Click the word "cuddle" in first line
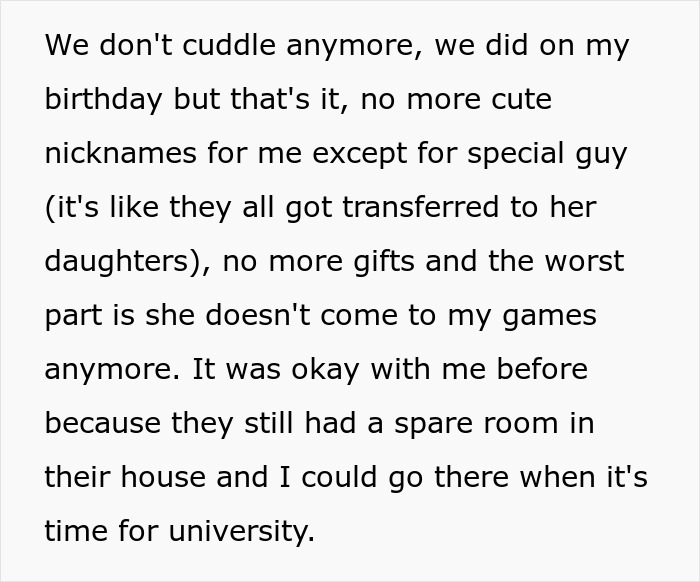Viewport: 700px width, 582px height. point(229,45)
